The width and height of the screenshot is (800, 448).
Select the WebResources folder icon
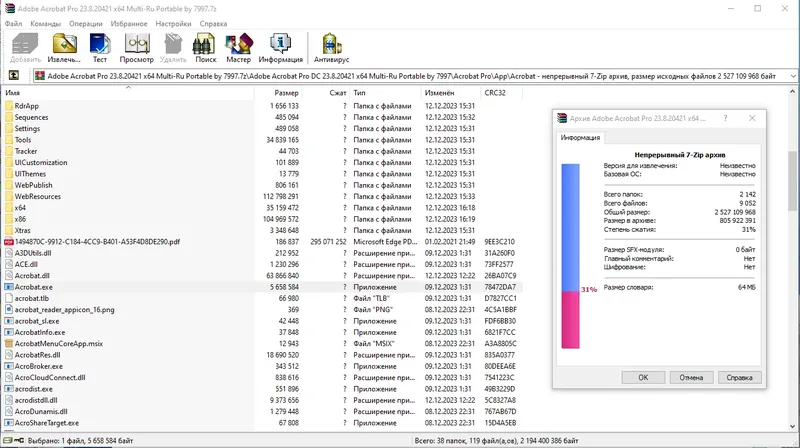[9, 196]
